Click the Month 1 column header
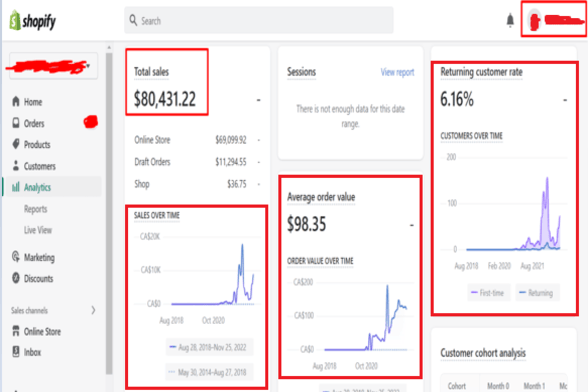The height and width of the screenshot is (392, 588). pyautogui.click(x=534, y=386)
